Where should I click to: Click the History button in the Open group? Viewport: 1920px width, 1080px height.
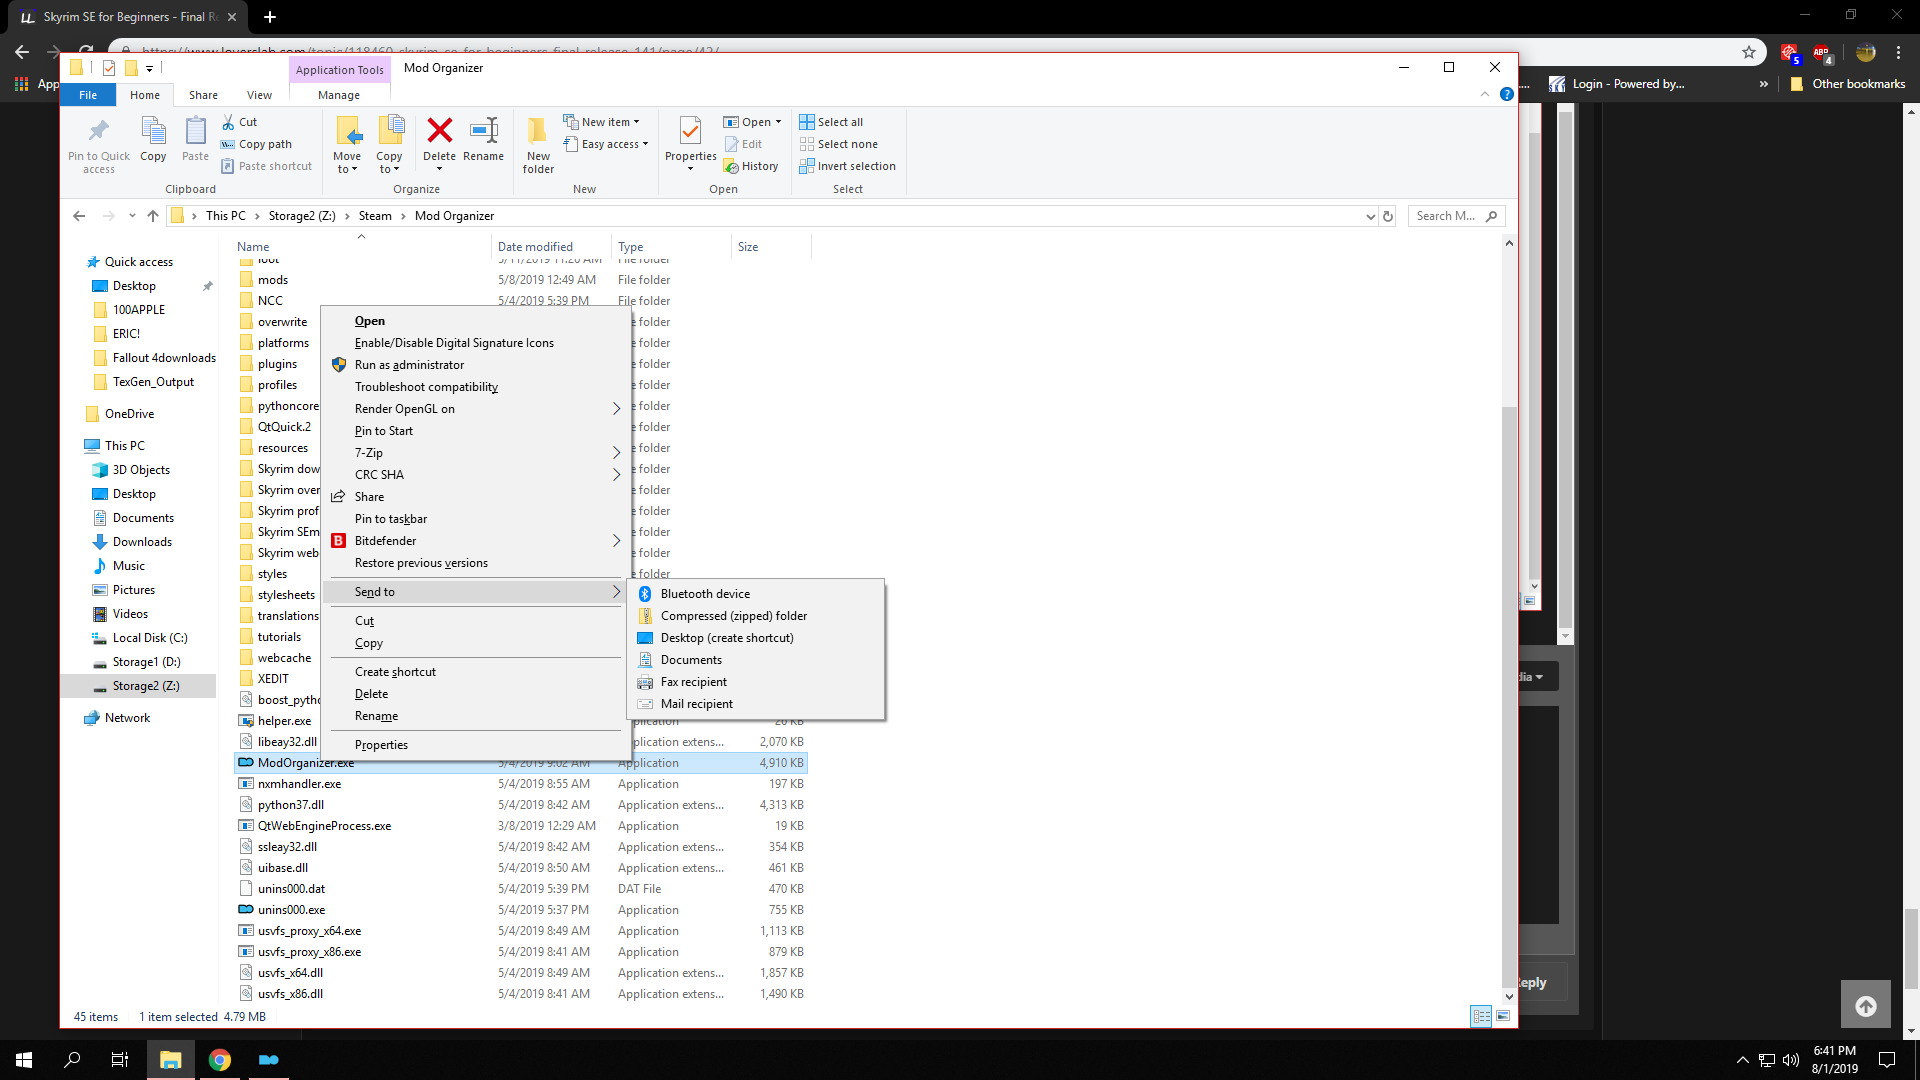(751, 166)
